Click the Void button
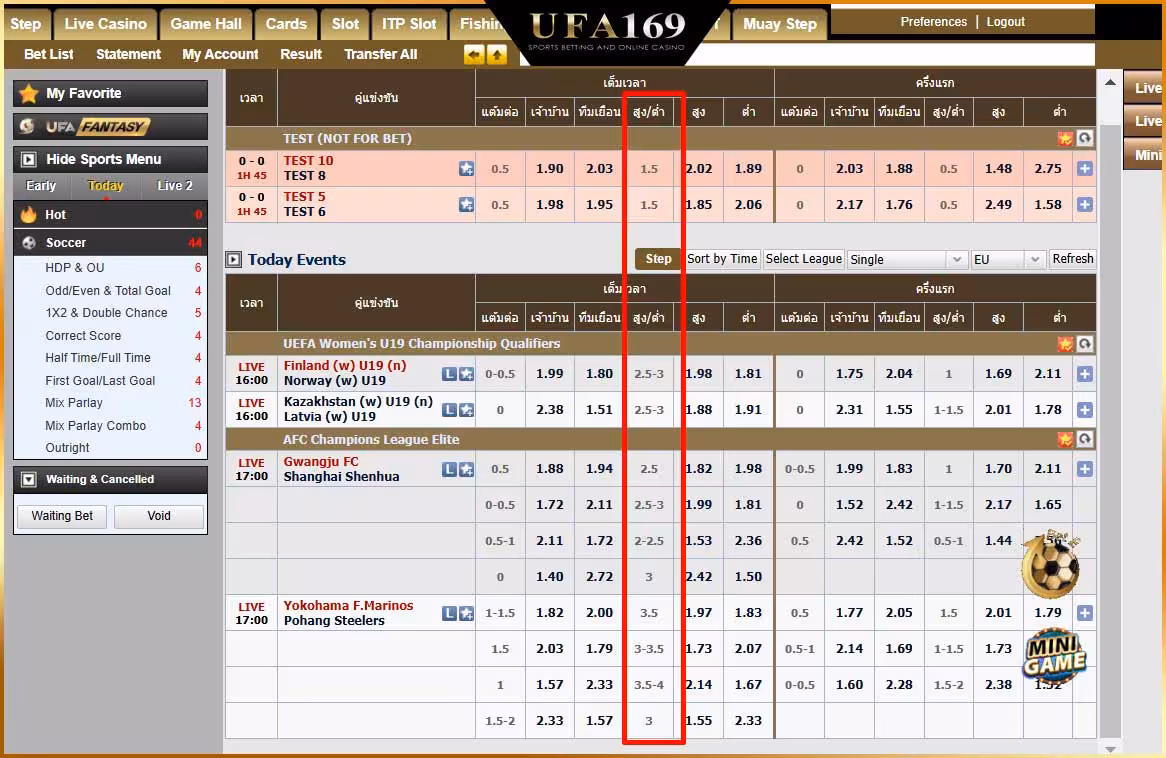Image resolution: width=1166 pixels, height=758 pixels. pos(158,516)
